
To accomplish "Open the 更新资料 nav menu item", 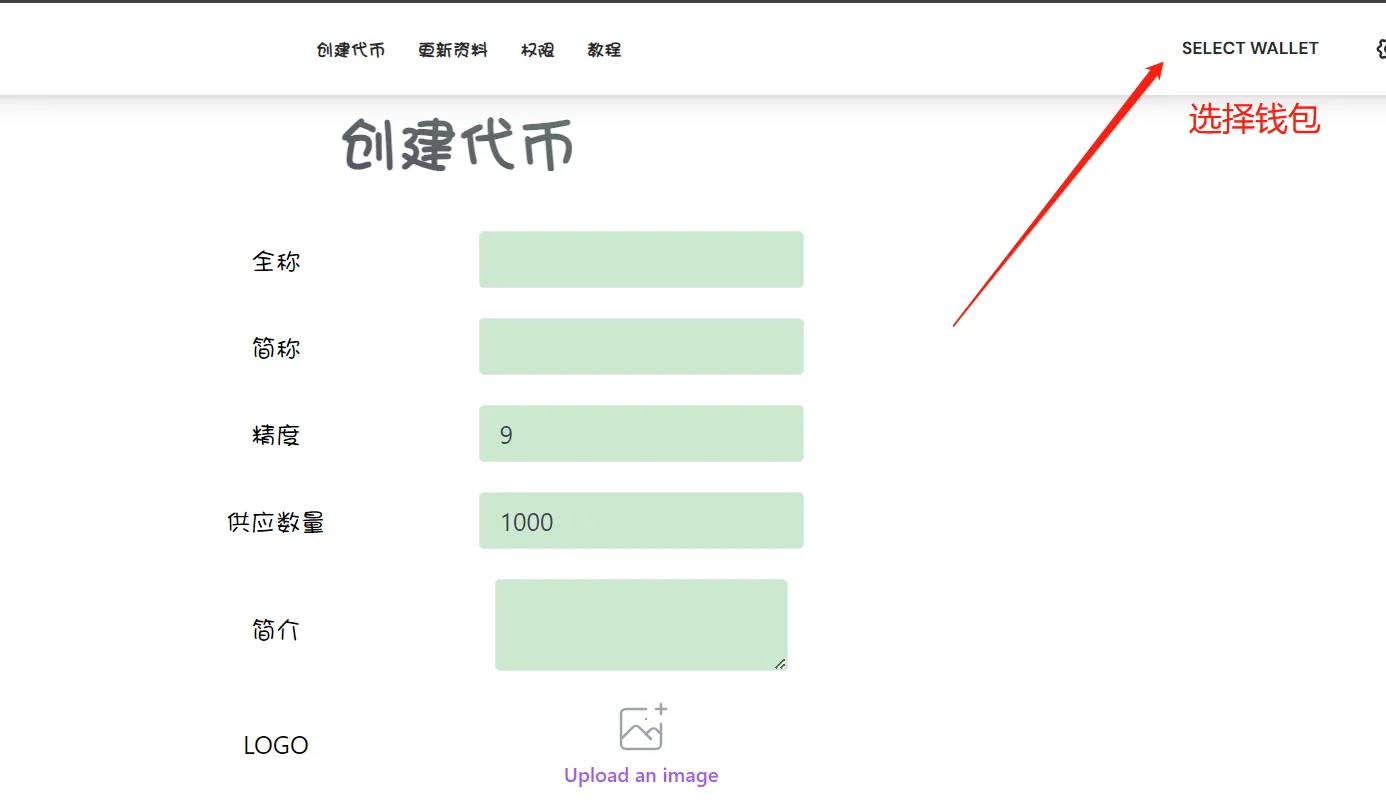I will coord(453,50).
